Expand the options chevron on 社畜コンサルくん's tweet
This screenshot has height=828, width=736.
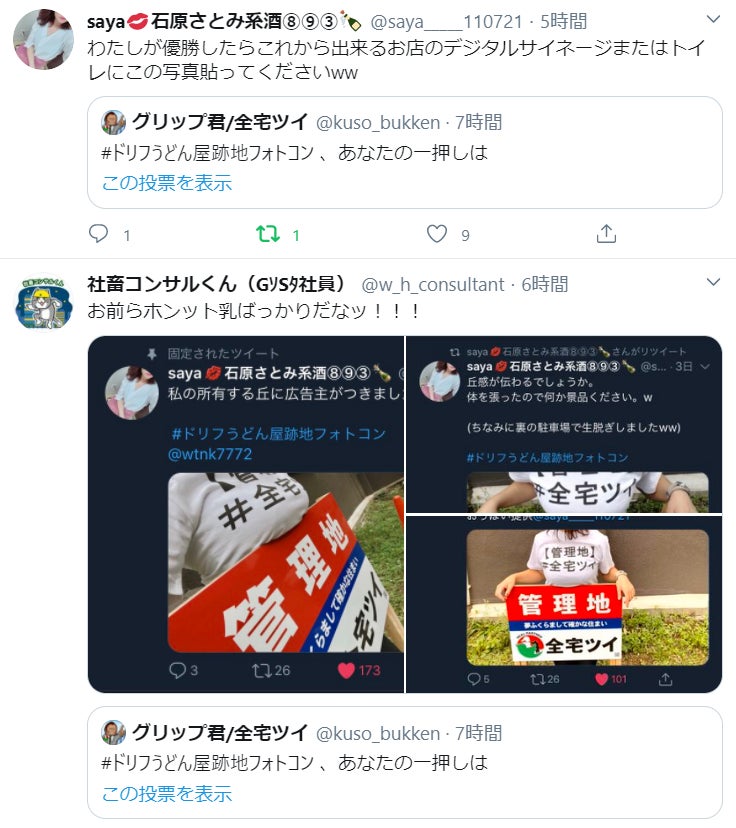point(713,282)
